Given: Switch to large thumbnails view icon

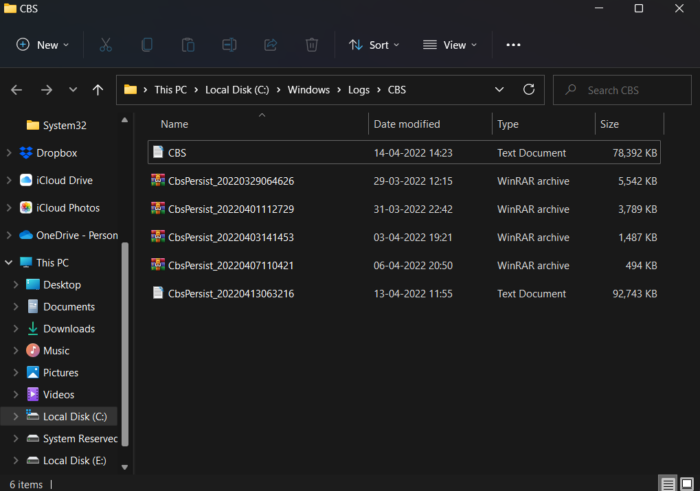Looking at the screenshot, I should pyautogui.click(x=686, y=483).
